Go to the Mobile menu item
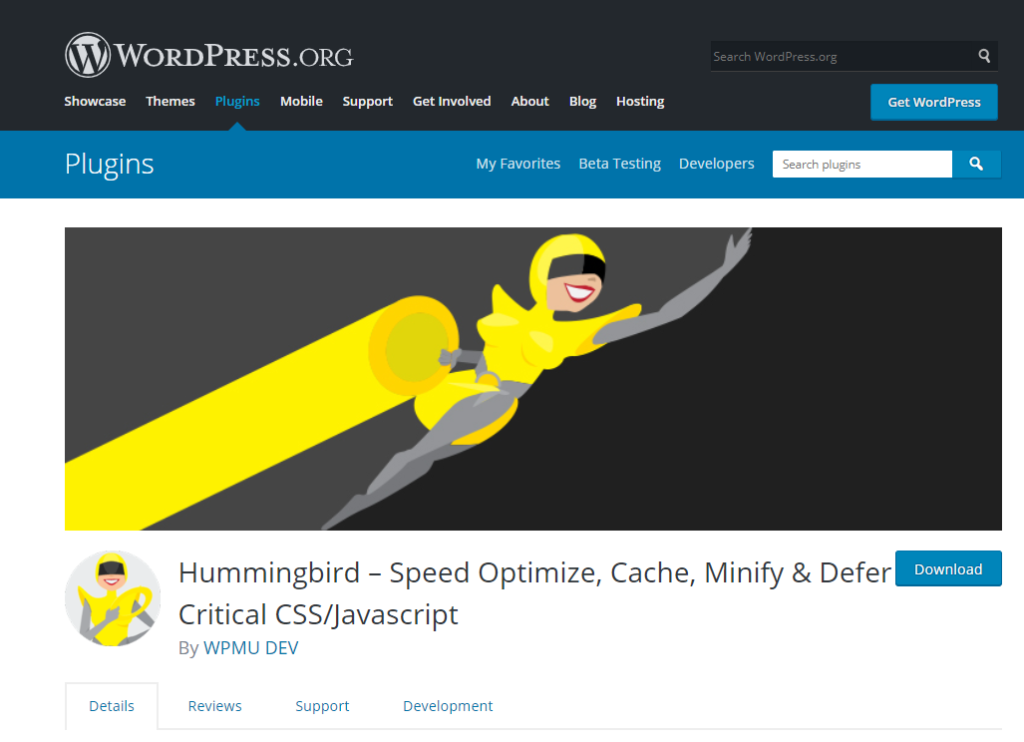 [x=301, y=101]
